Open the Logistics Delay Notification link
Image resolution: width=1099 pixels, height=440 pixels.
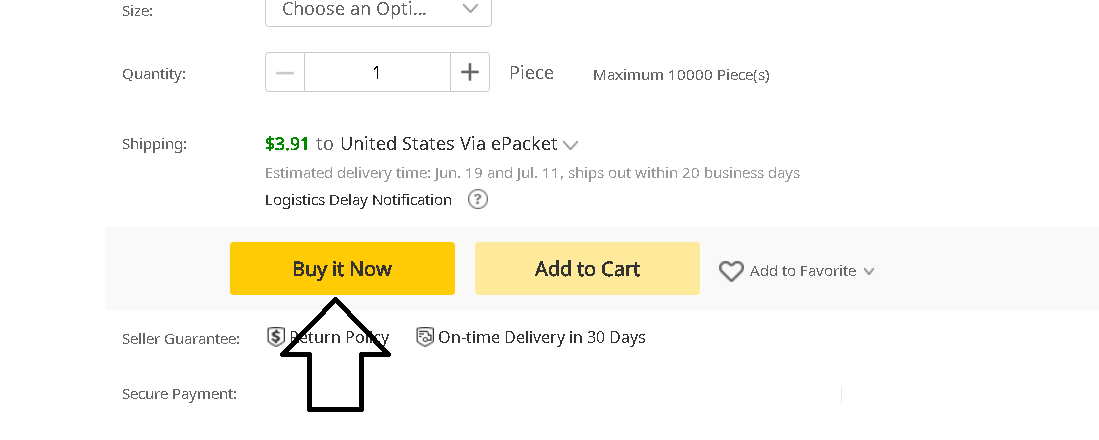tap(358, 200)
